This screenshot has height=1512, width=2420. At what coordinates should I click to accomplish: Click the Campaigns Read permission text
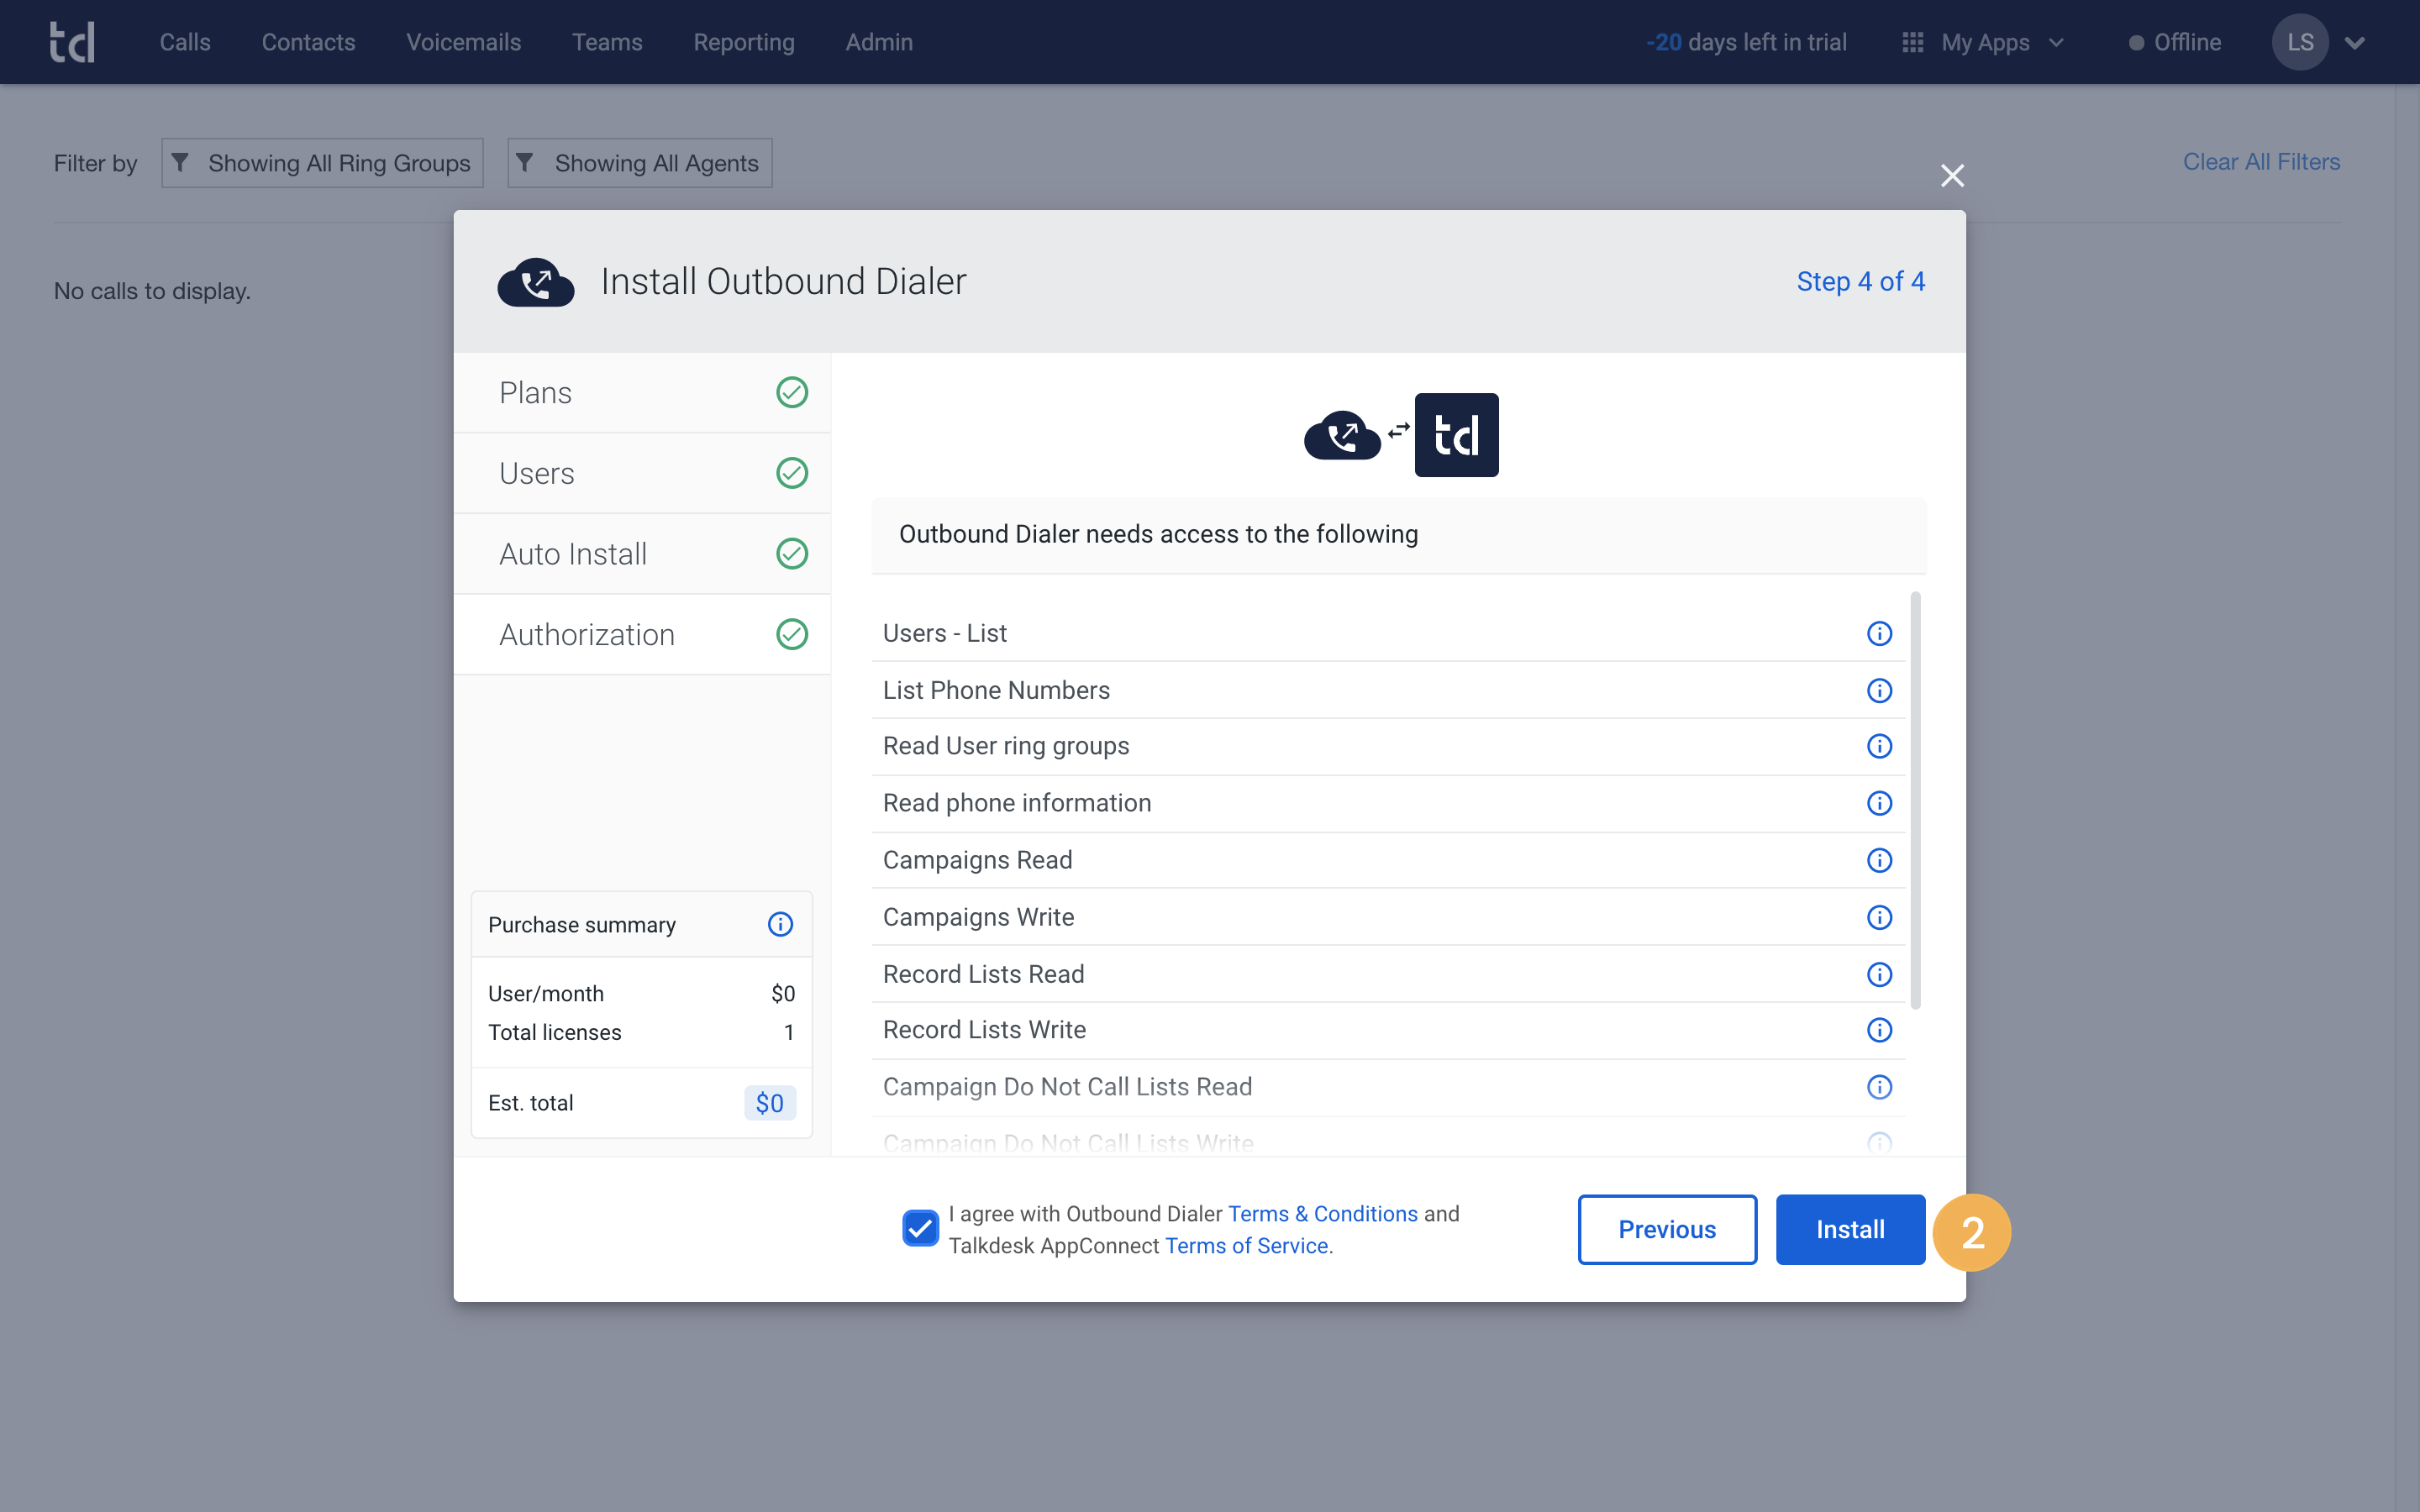[977, 861]
